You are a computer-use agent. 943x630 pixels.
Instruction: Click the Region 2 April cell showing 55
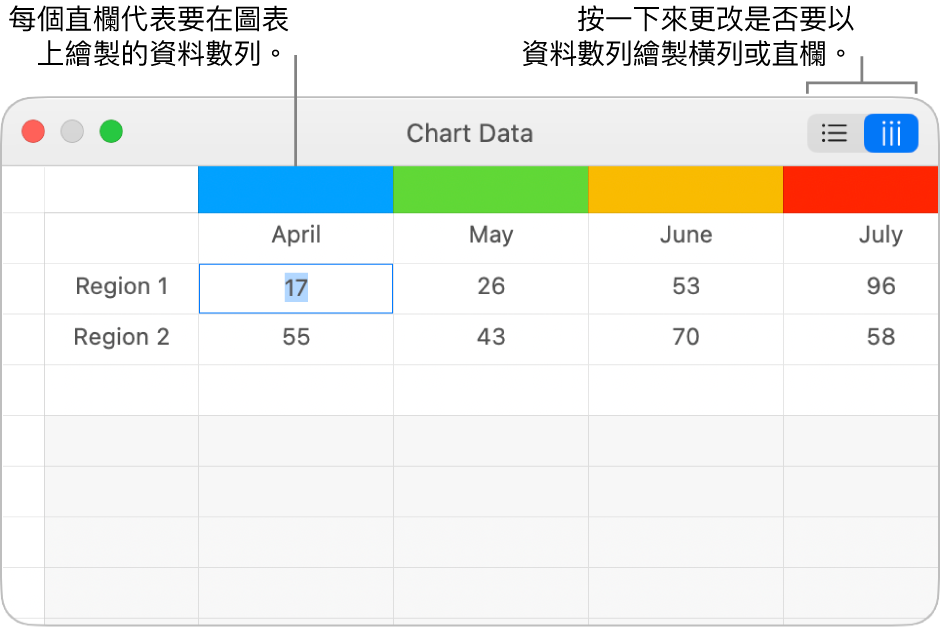click(296, 338)
